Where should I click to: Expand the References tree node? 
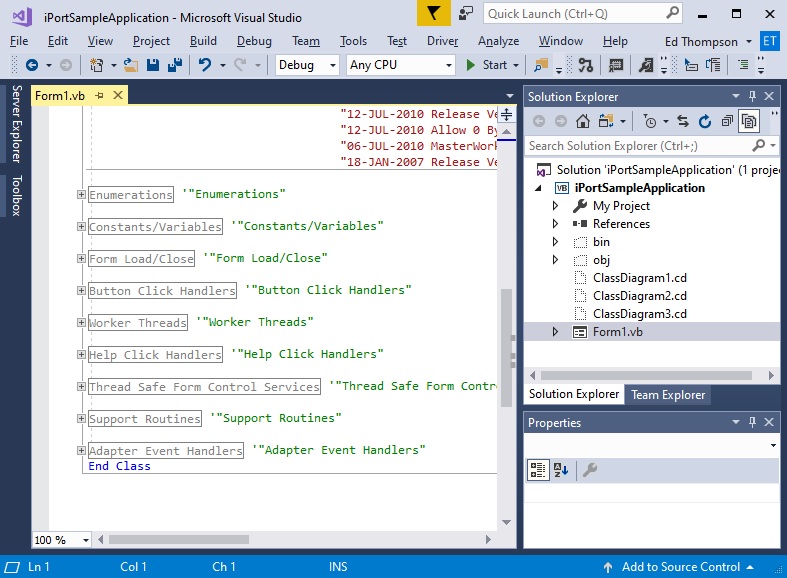click(x=555, y=224)
